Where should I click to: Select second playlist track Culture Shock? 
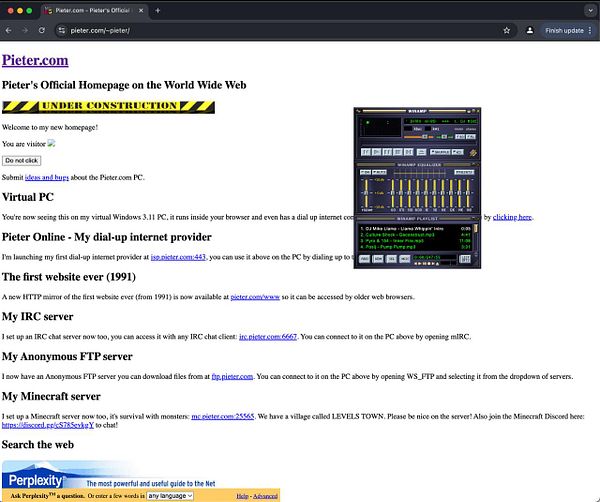[x=415, y=235]
